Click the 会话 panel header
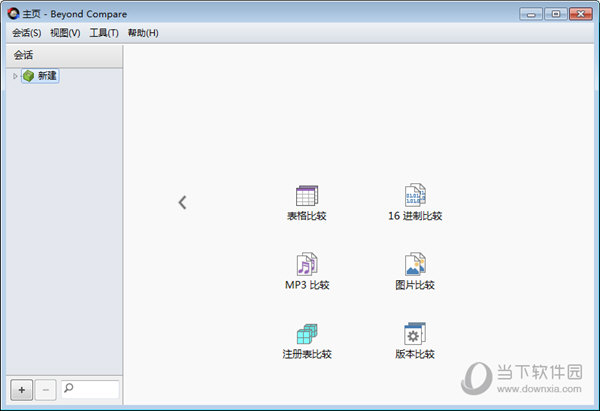600x411 pixels. click(64, 55)
